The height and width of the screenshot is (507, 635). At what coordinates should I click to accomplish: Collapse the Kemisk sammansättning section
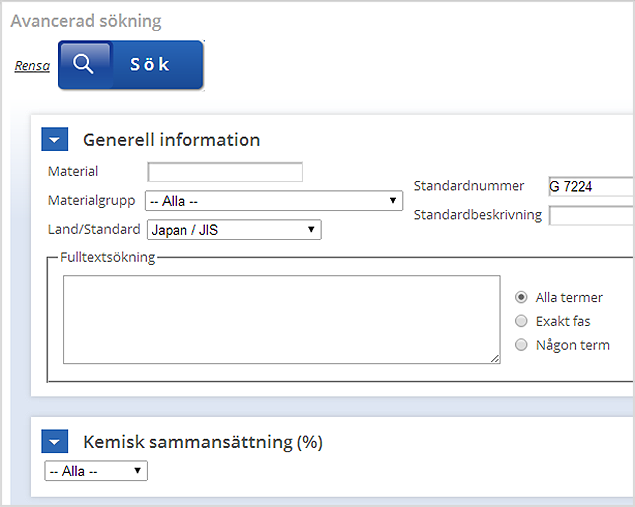tap(55, 441)
